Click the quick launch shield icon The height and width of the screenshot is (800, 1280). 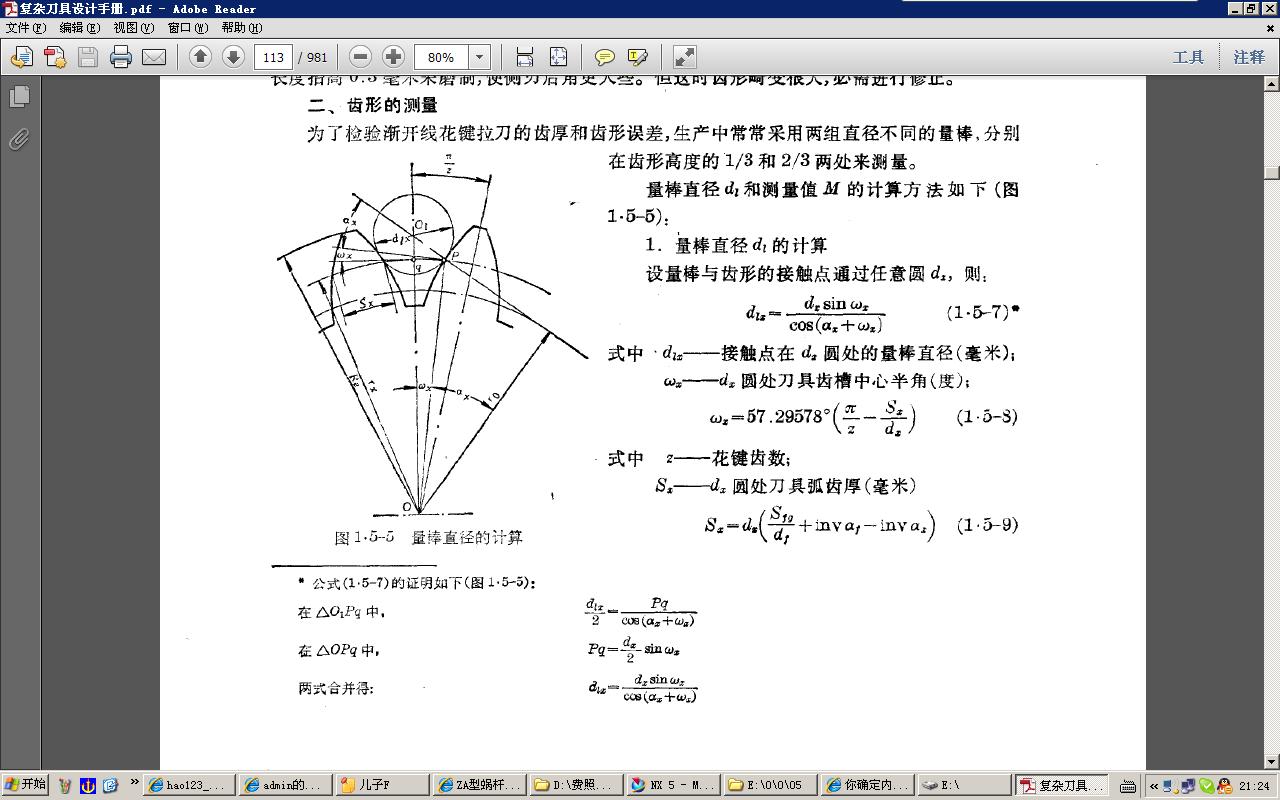point(88,786)
